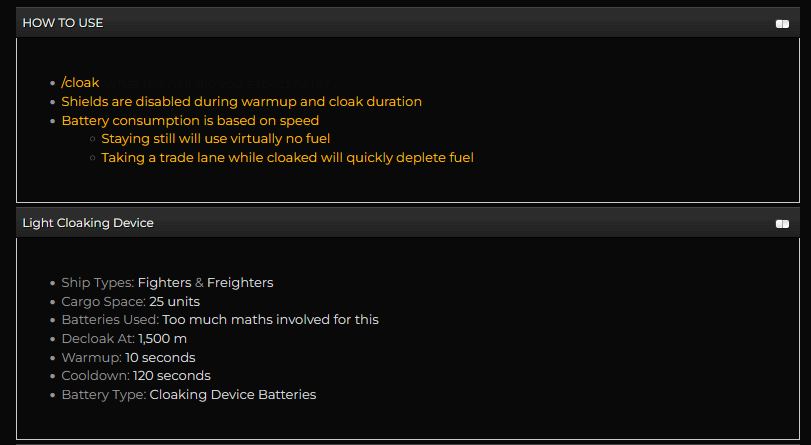Click the Cargo Space 25 units value
Screen dimensions: 811x445
coord(174,302)
